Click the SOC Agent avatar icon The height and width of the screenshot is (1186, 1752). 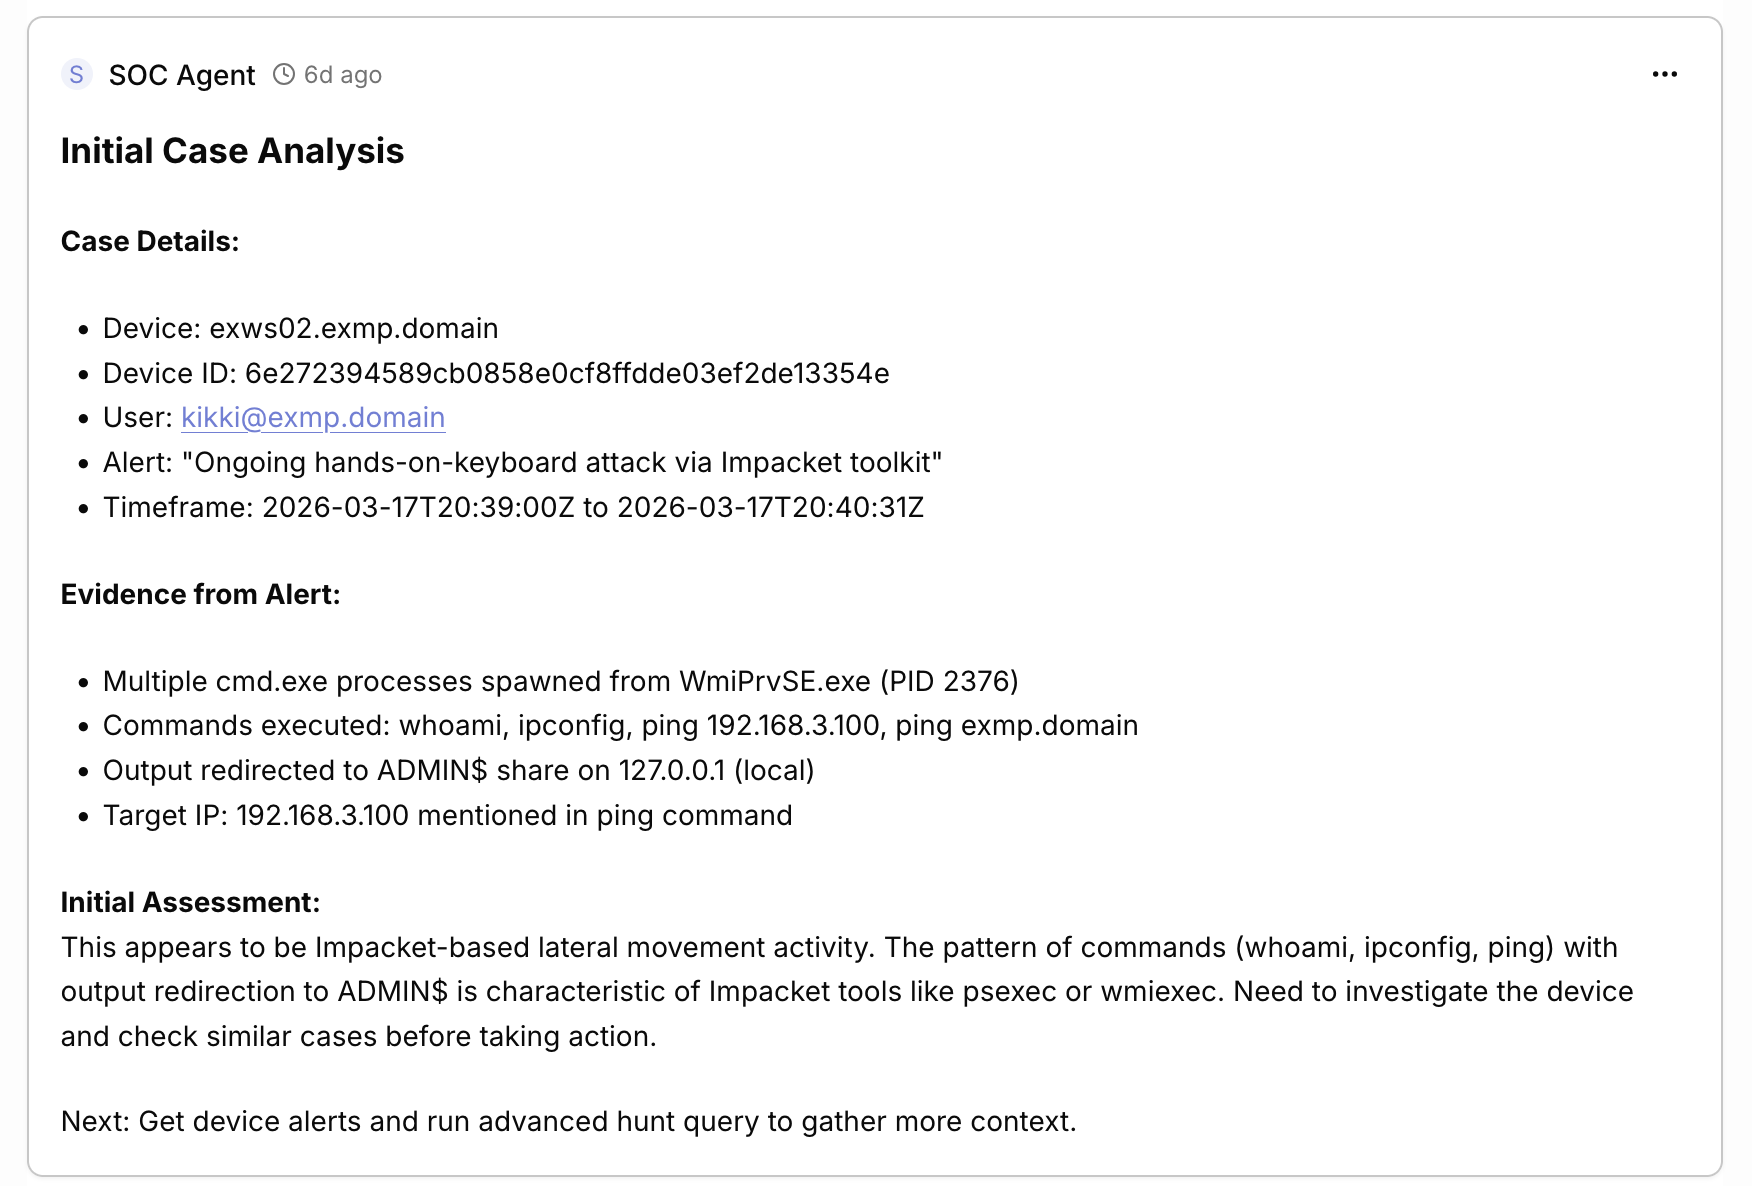point(77,75)
